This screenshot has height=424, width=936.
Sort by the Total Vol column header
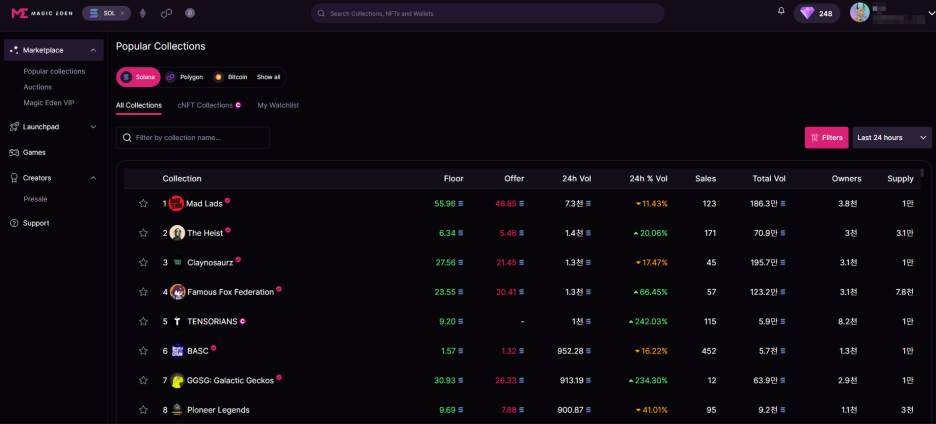coord(768,179)
